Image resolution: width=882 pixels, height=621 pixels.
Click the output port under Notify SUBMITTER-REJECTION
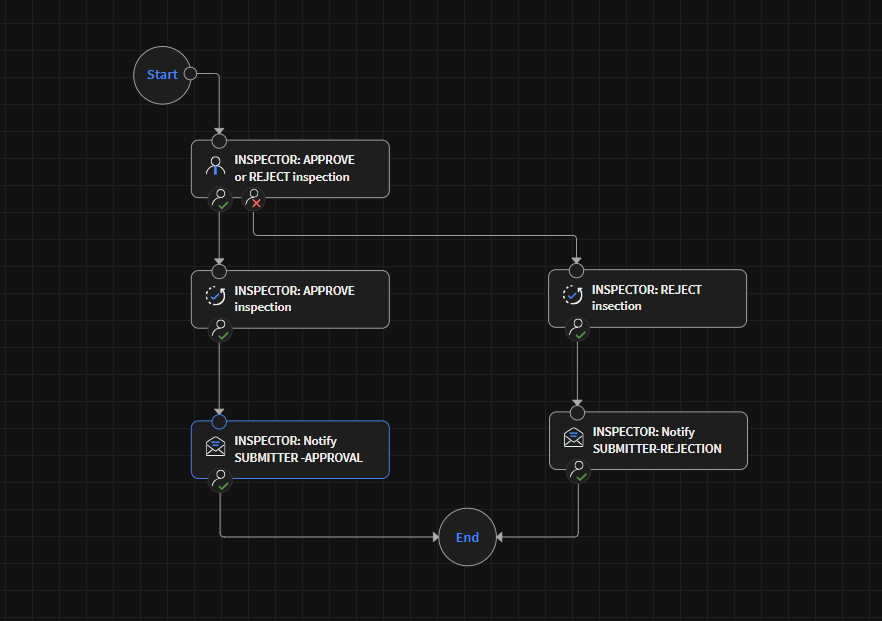coord(578,473)
